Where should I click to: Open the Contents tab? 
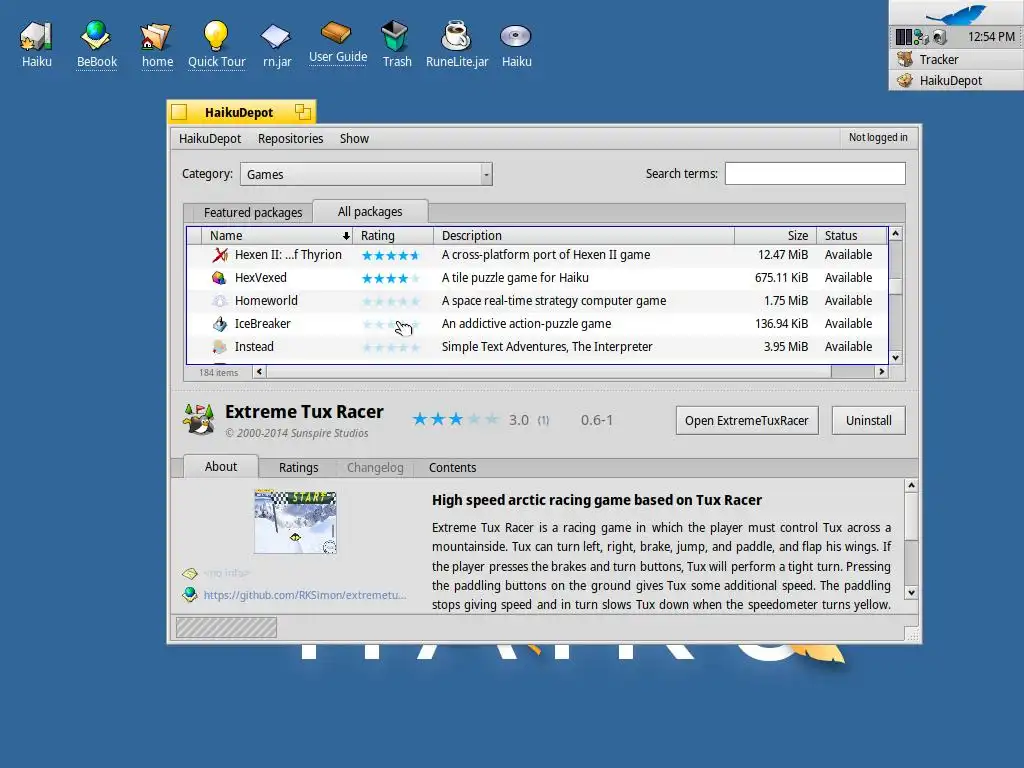453,468
